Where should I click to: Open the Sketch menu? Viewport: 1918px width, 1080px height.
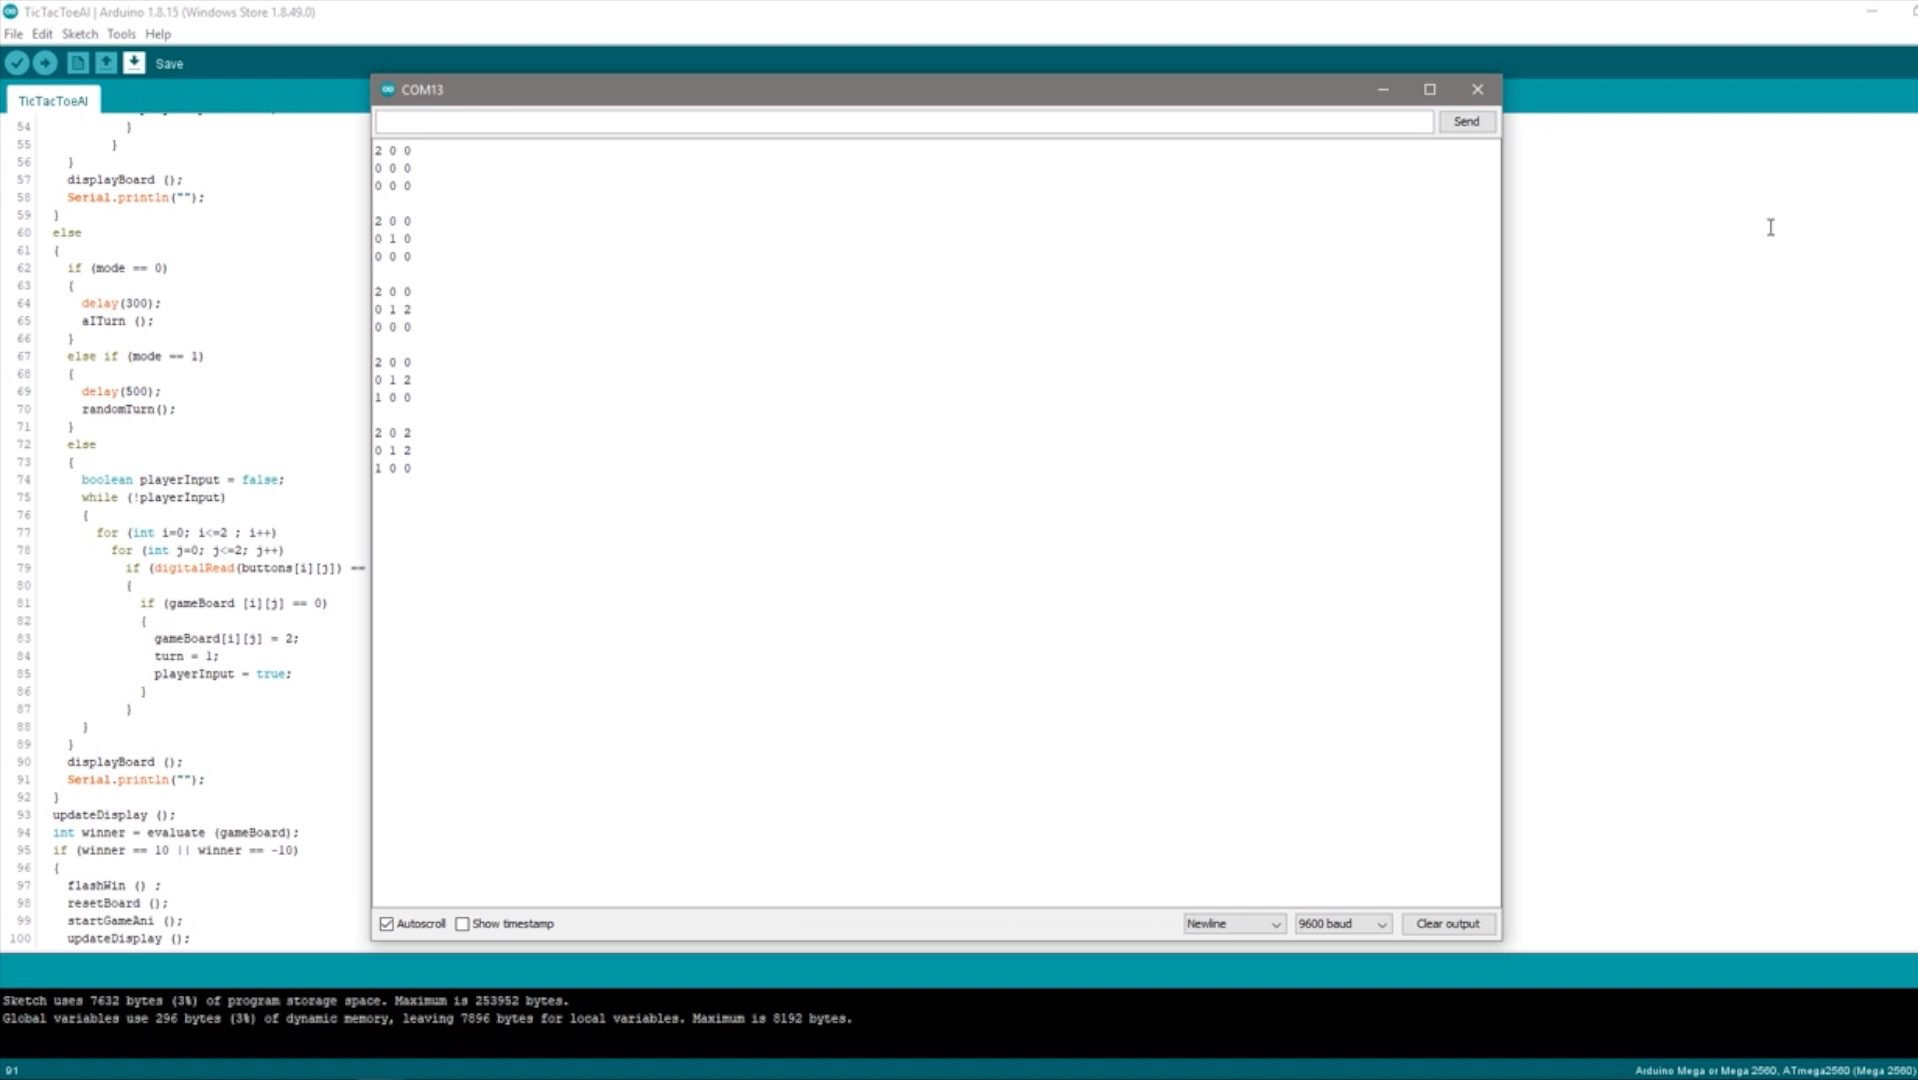[x=80, y=34]
